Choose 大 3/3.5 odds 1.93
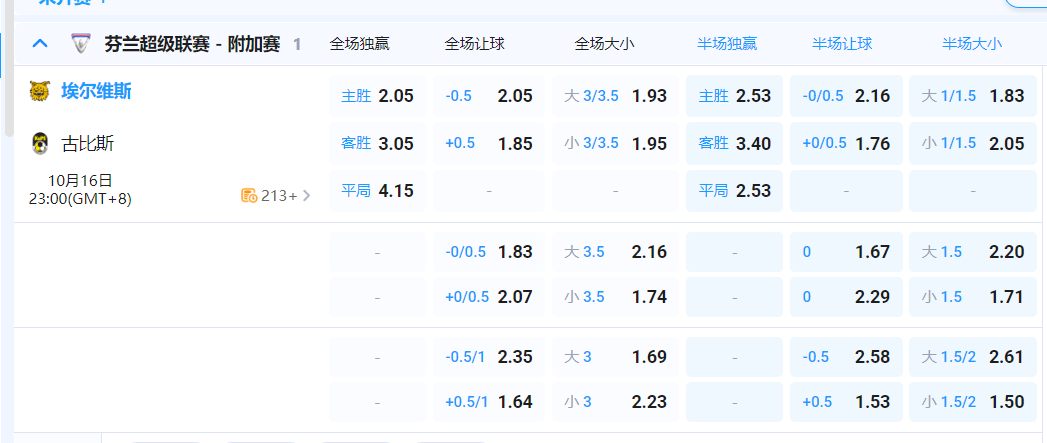Screen dimensions: 1047x443 tap(615, 96)
